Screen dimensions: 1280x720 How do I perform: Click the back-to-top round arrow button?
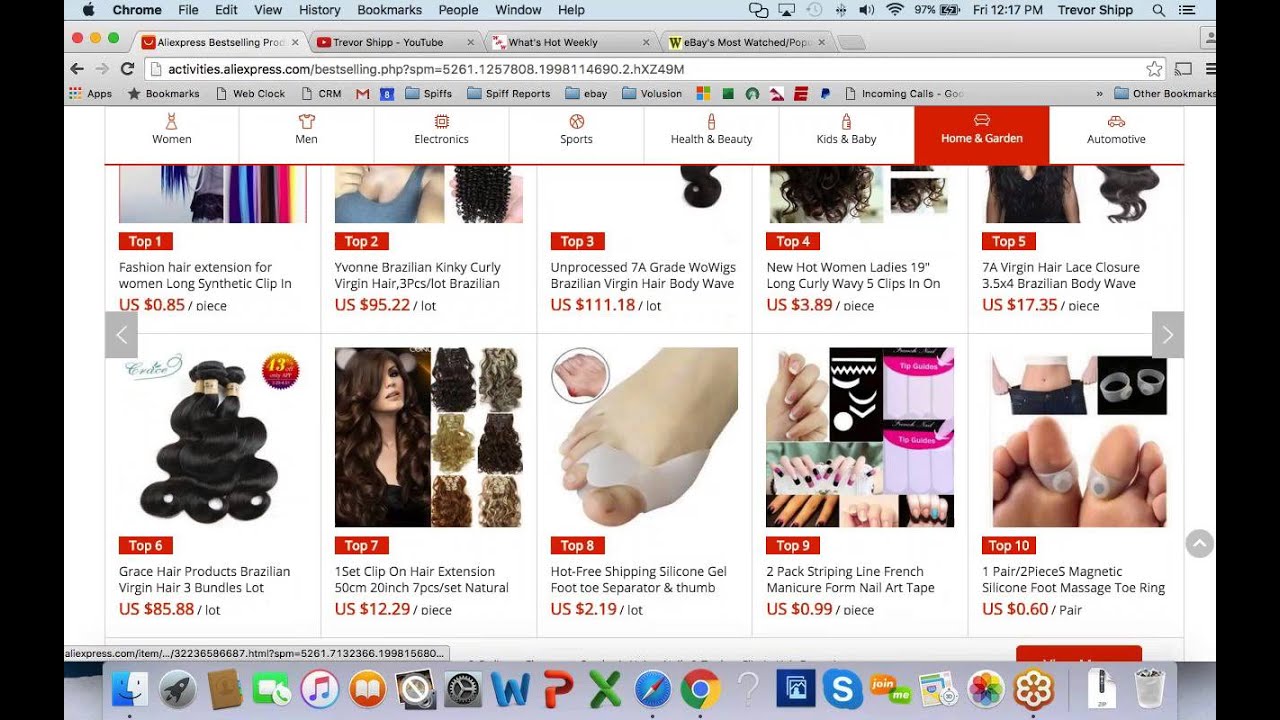point(1199,543)
